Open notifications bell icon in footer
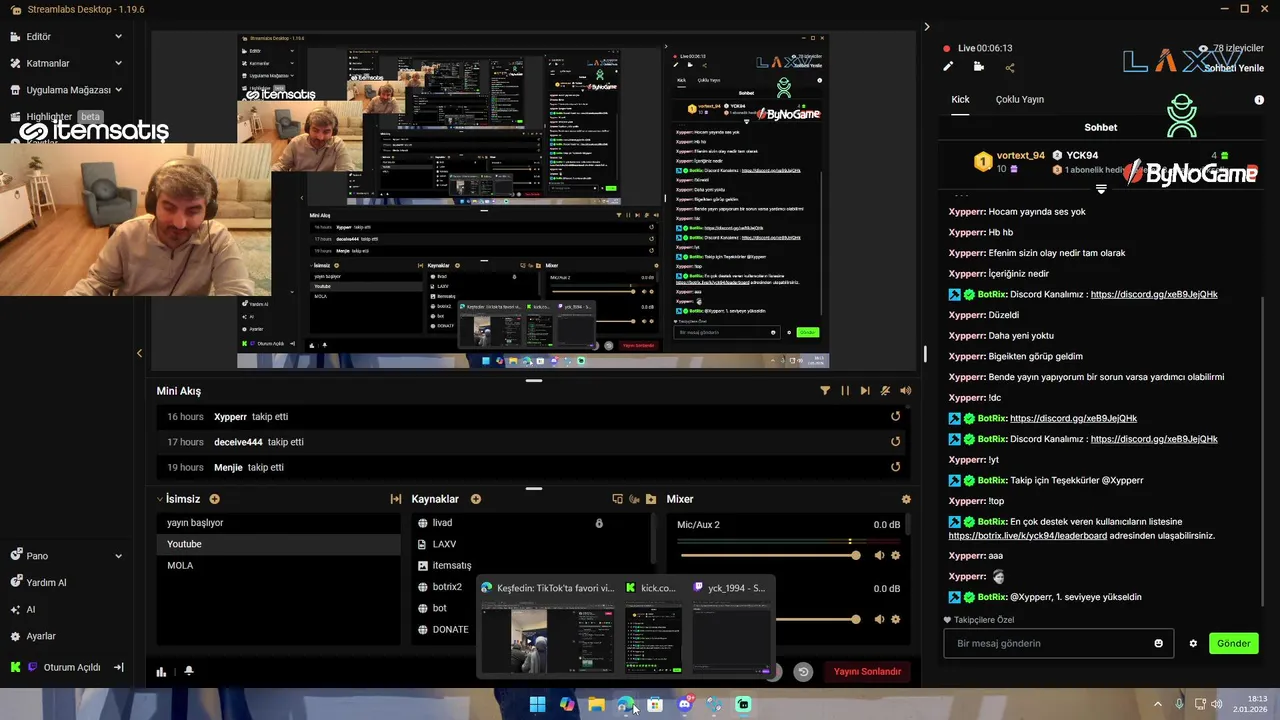 pyautogui.click(x=188, y=671)
